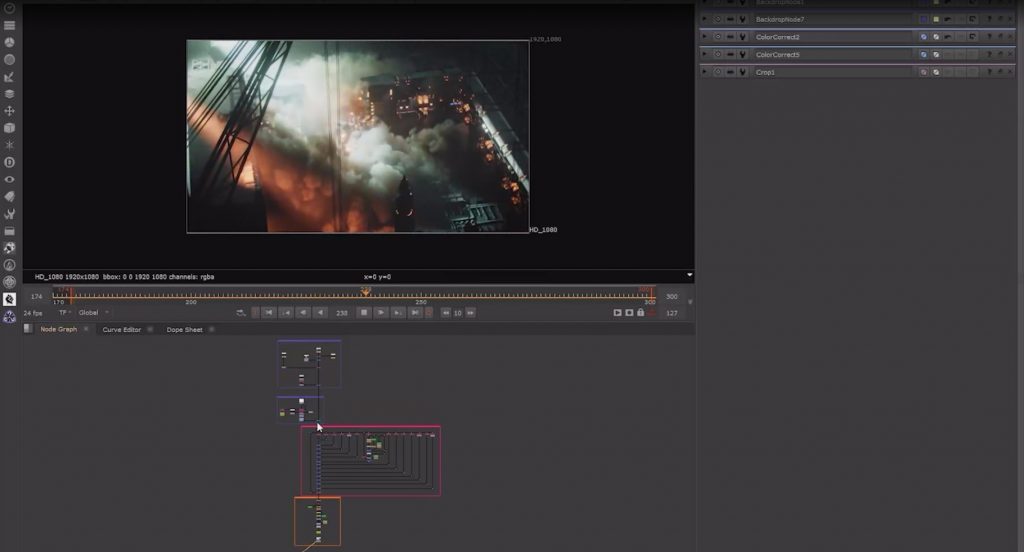1024x552 pixels.
Task: Open the Filter nodes menu in toolbar
Action: [9, 59]
